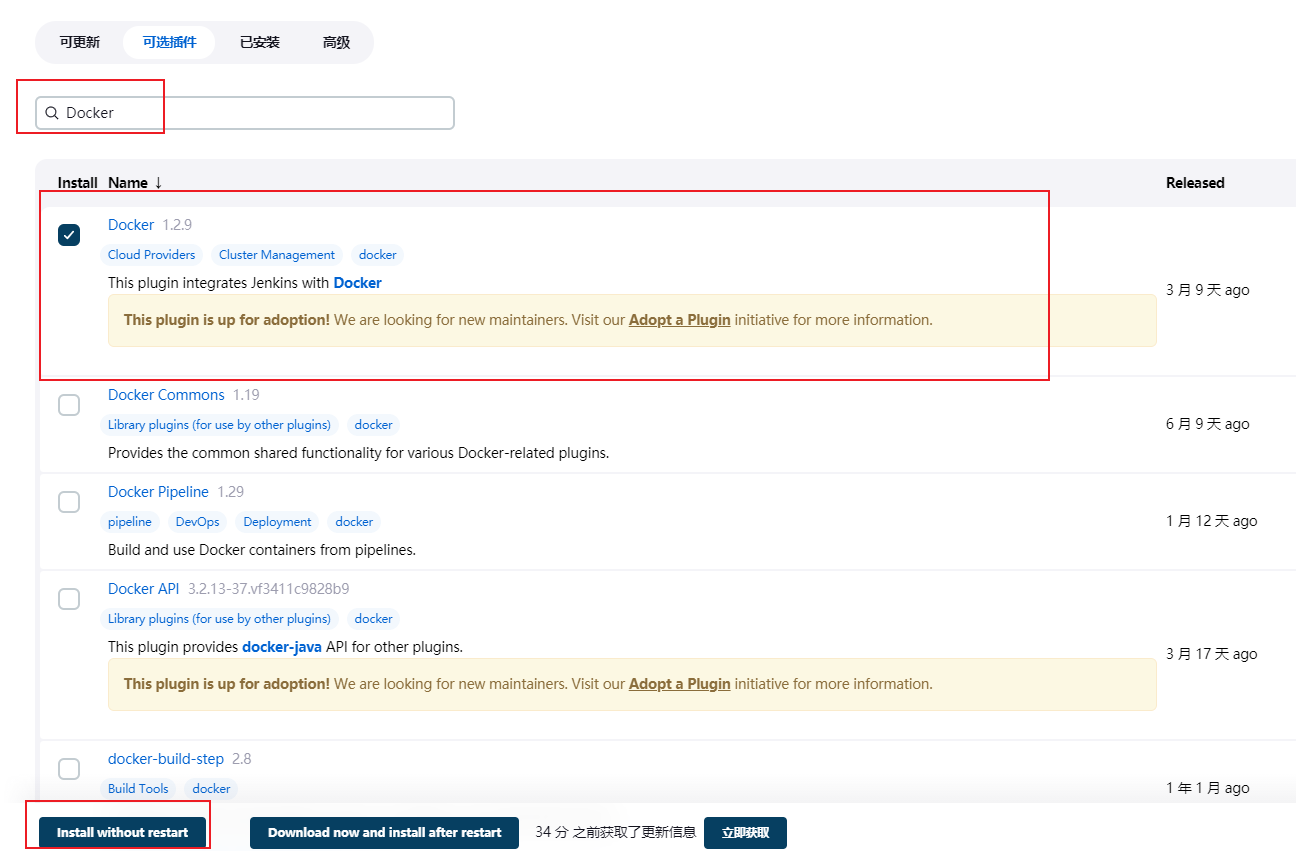1296x851 pixels.
Task: Check the Docker Commons plugin checkbox
Action: (x=69, y=405)
